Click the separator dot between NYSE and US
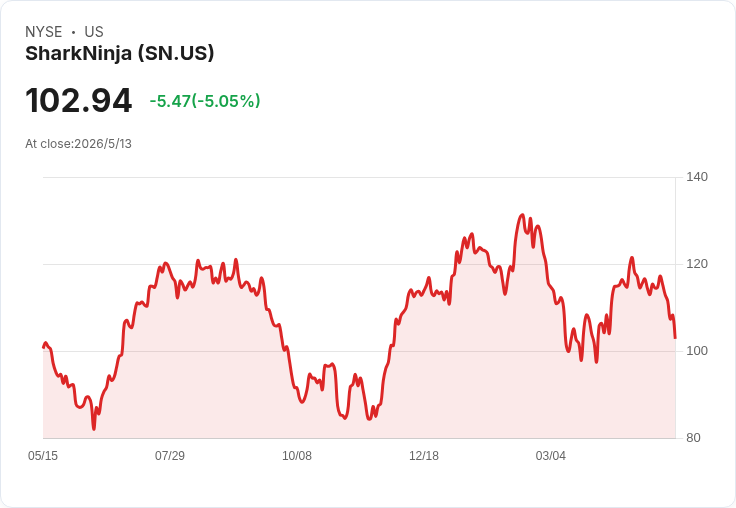The width and height of the screenshot is (736, 508). pyautogui.click(x=73, y=32)
